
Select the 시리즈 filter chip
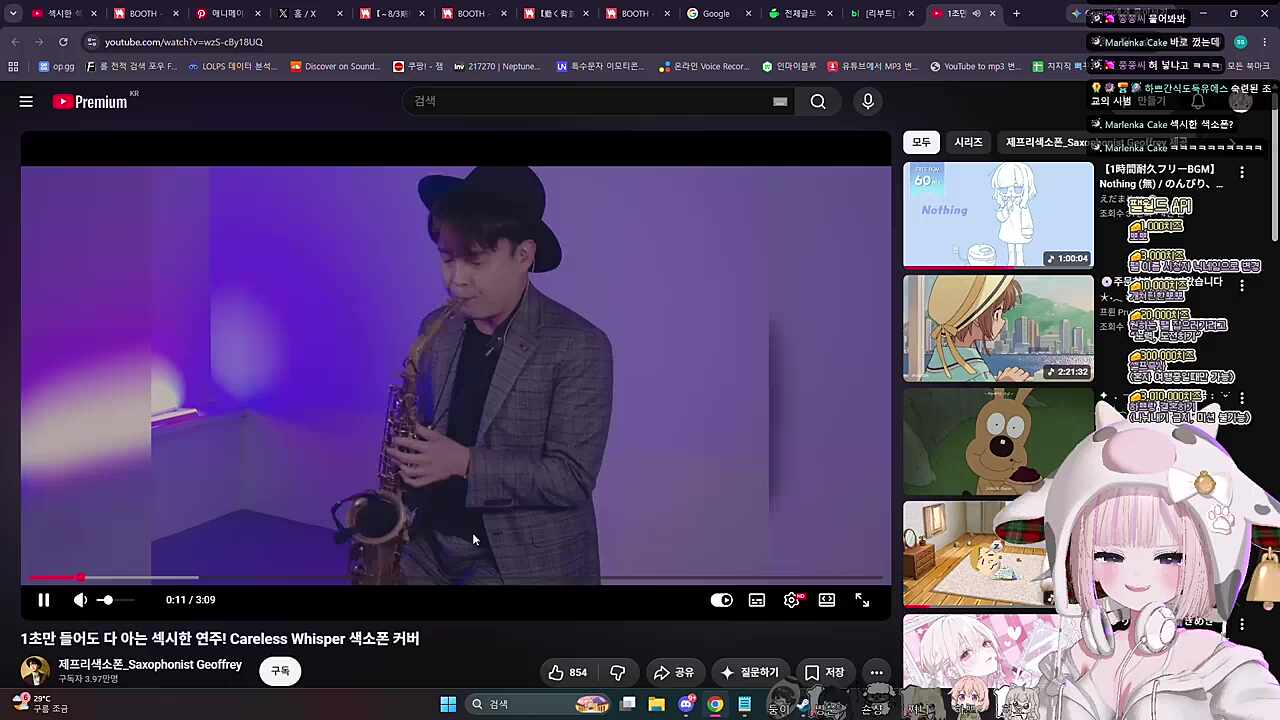968,142
